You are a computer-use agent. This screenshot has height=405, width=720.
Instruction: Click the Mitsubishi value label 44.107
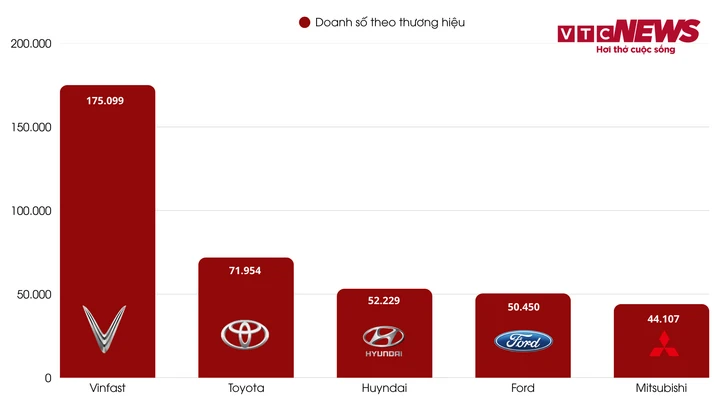coord(661,319)
